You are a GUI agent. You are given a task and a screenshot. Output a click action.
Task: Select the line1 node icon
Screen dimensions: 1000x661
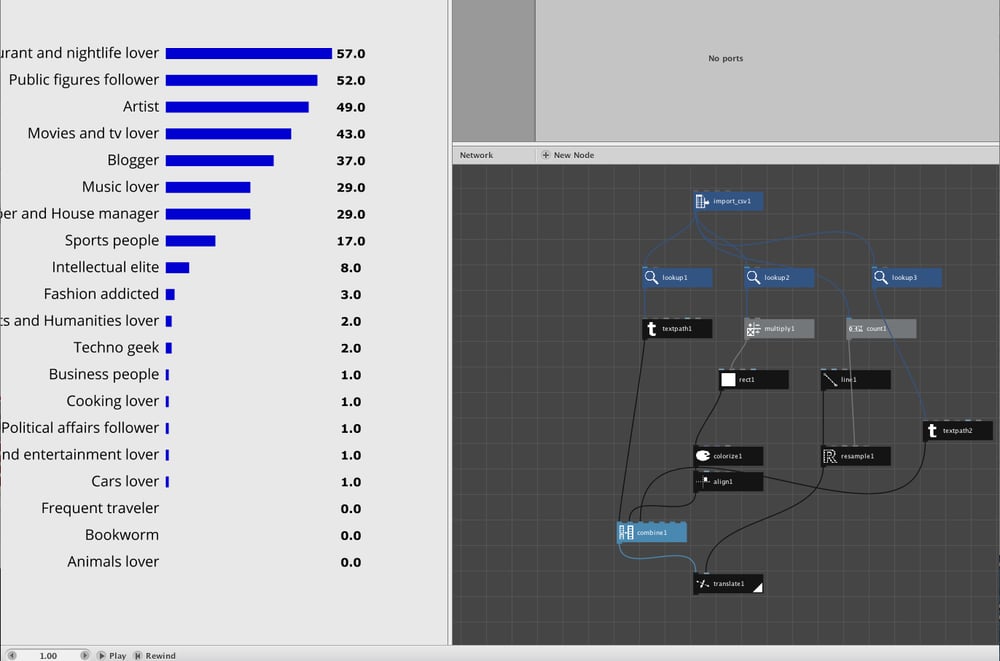(x=830, y=380)
